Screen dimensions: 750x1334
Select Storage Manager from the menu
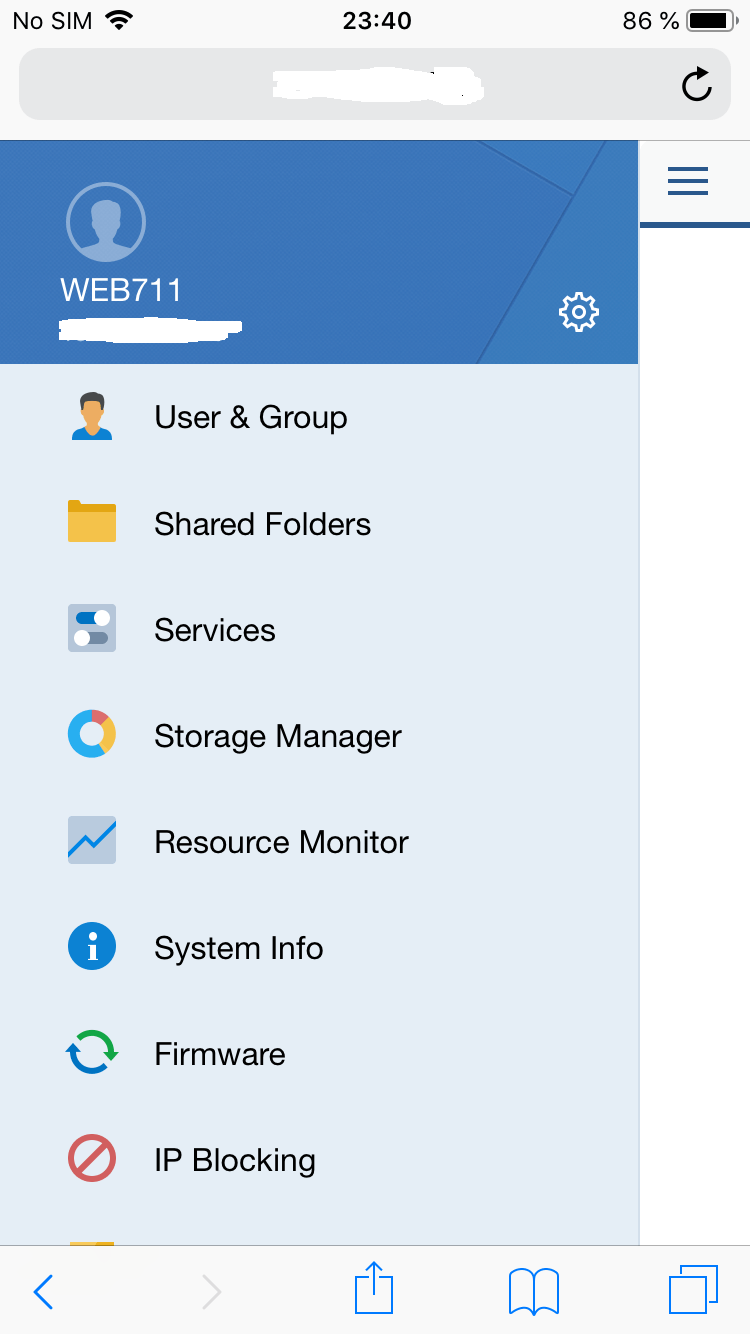point(277,736)
